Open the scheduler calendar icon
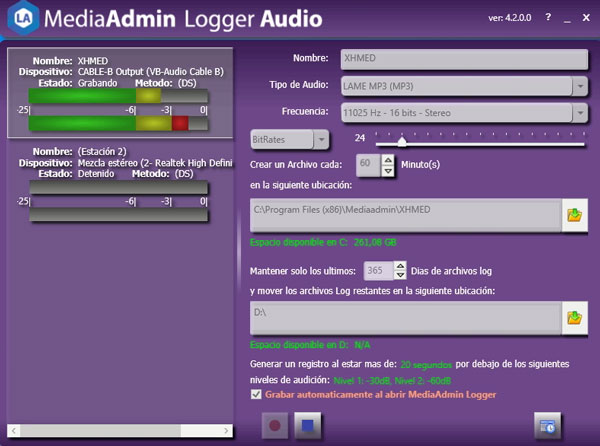 [546, 425]
